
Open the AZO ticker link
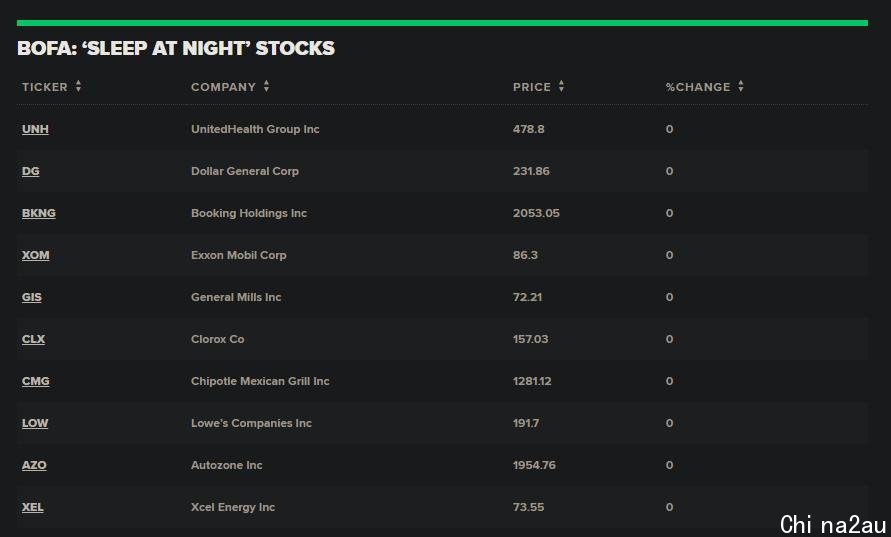[x=34, y=466]
